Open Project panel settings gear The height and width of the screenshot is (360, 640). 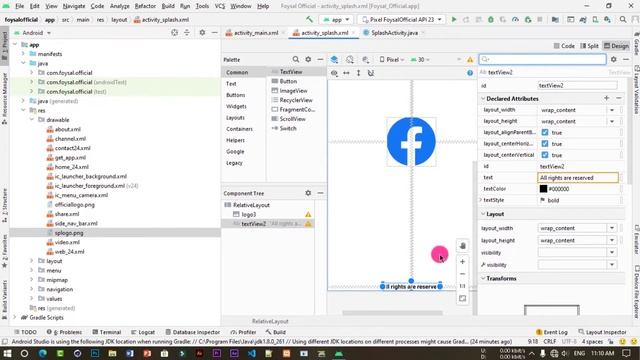coord(202,33)
